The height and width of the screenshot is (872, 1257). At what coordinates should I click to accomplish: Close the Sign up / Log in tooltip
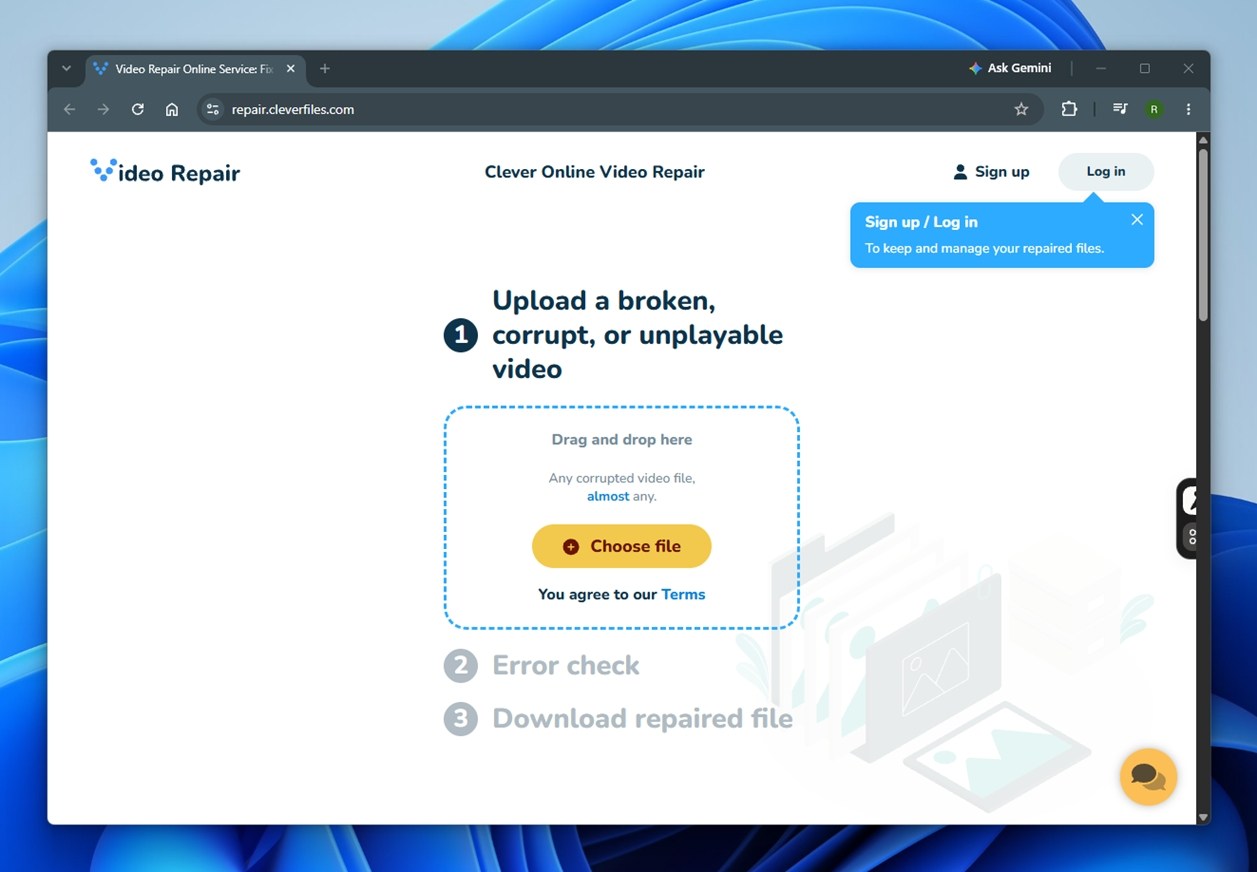tap(1137, 220)
